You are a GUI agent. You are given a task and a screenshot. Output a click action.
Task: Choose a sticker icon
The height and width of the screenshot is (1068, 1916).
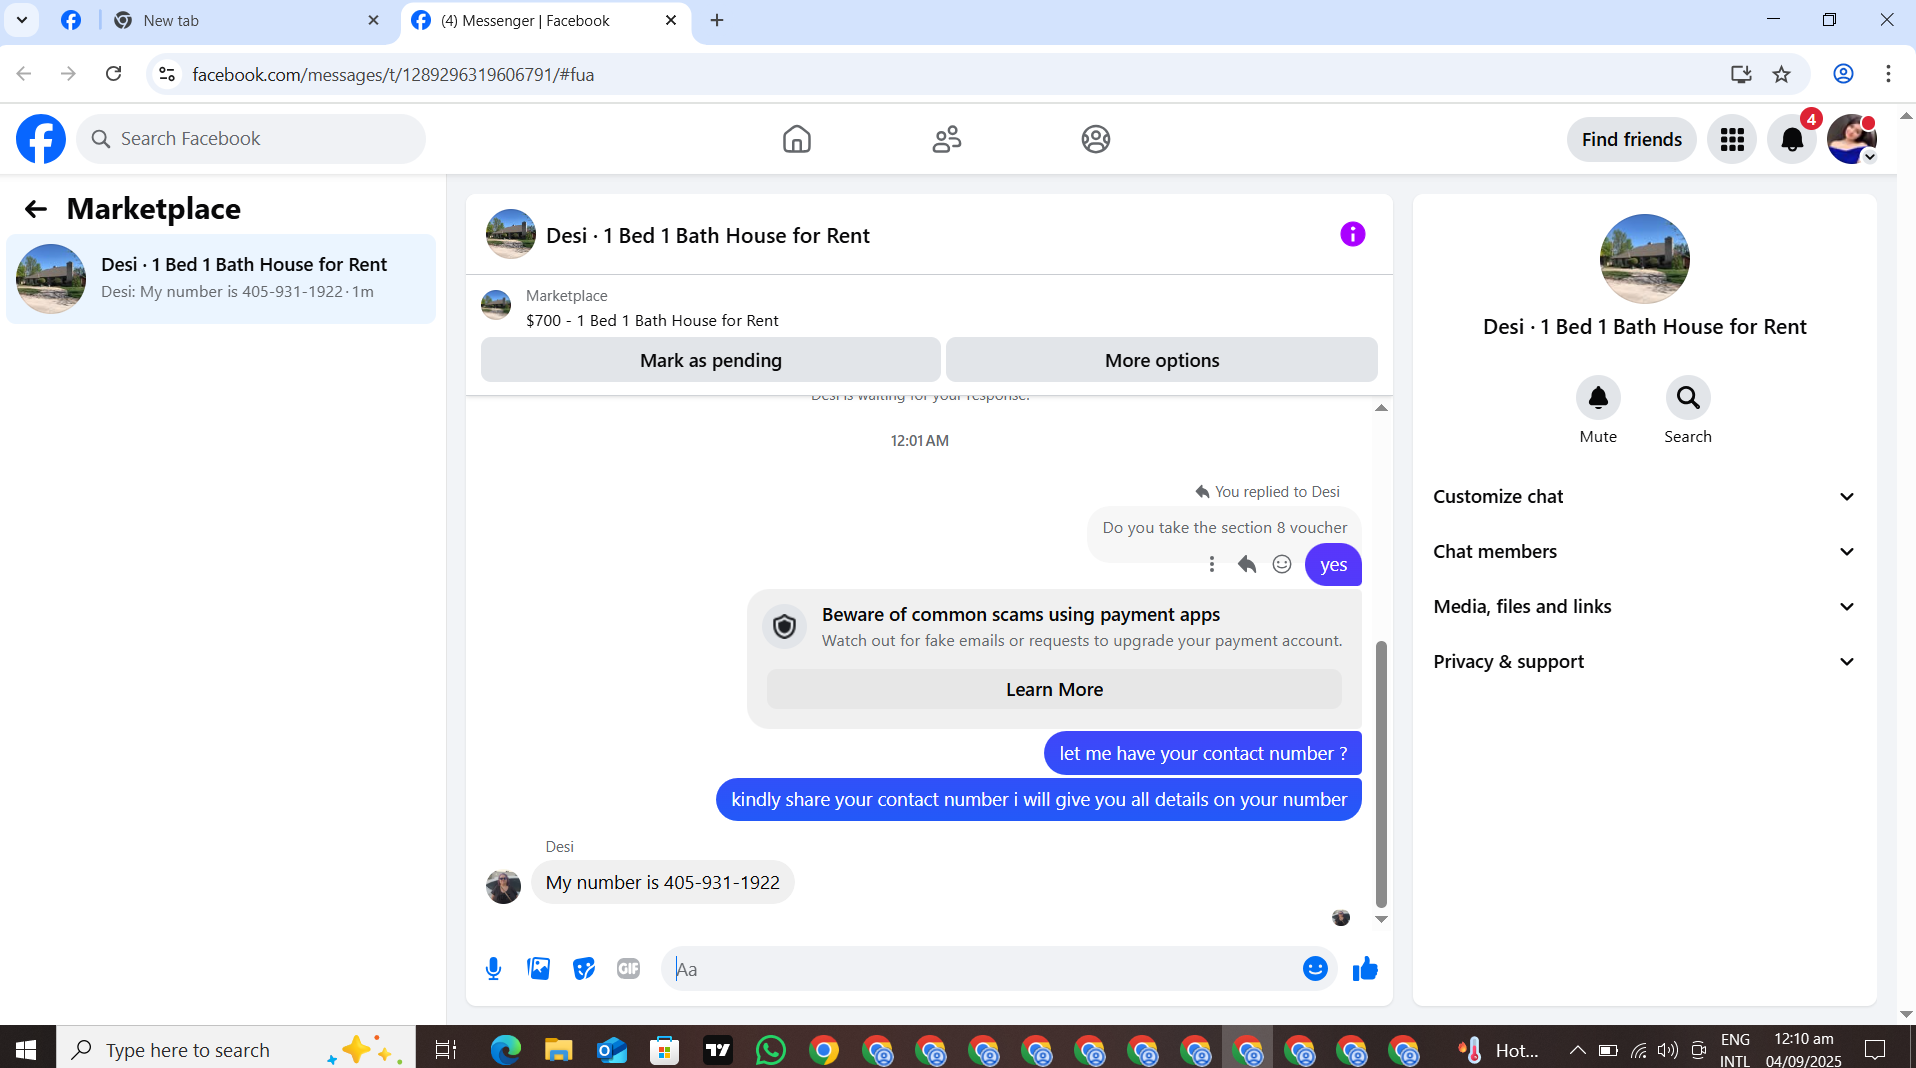pos(584,969)
